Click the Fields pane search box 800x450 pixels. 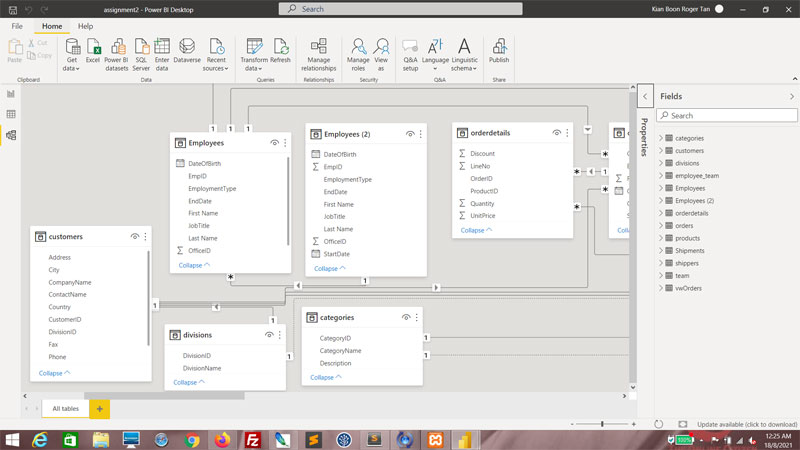pos(727,116)
